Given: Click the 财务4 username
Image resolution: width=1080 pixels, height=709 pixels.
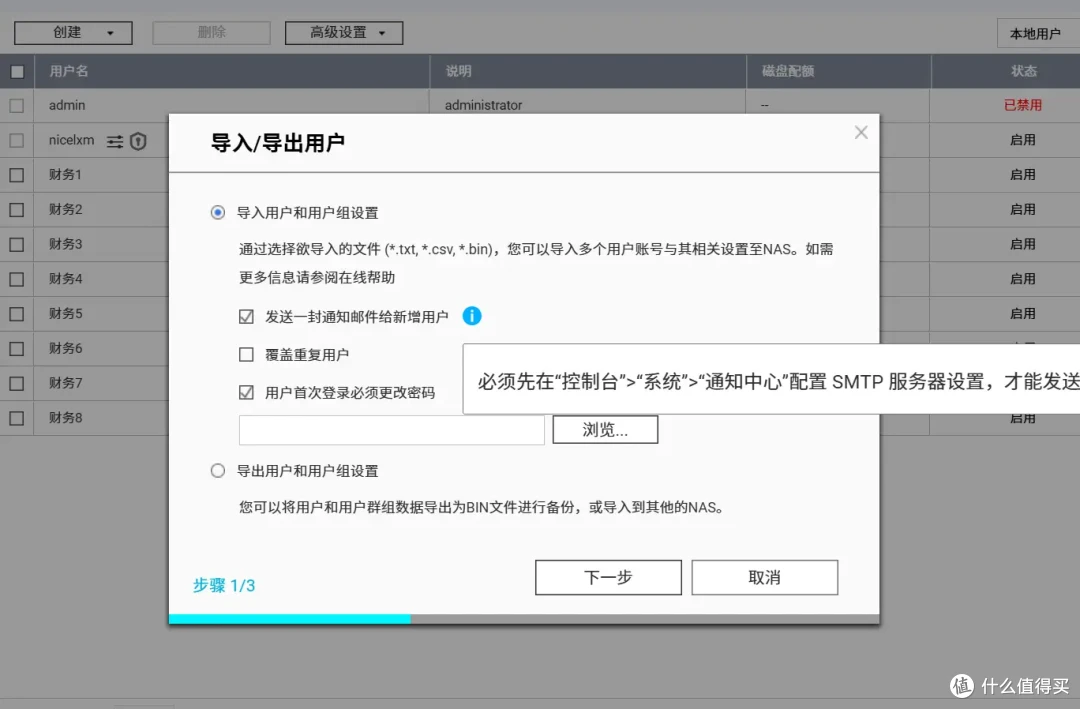Looking at the screenshot, I should coord(65,278).
